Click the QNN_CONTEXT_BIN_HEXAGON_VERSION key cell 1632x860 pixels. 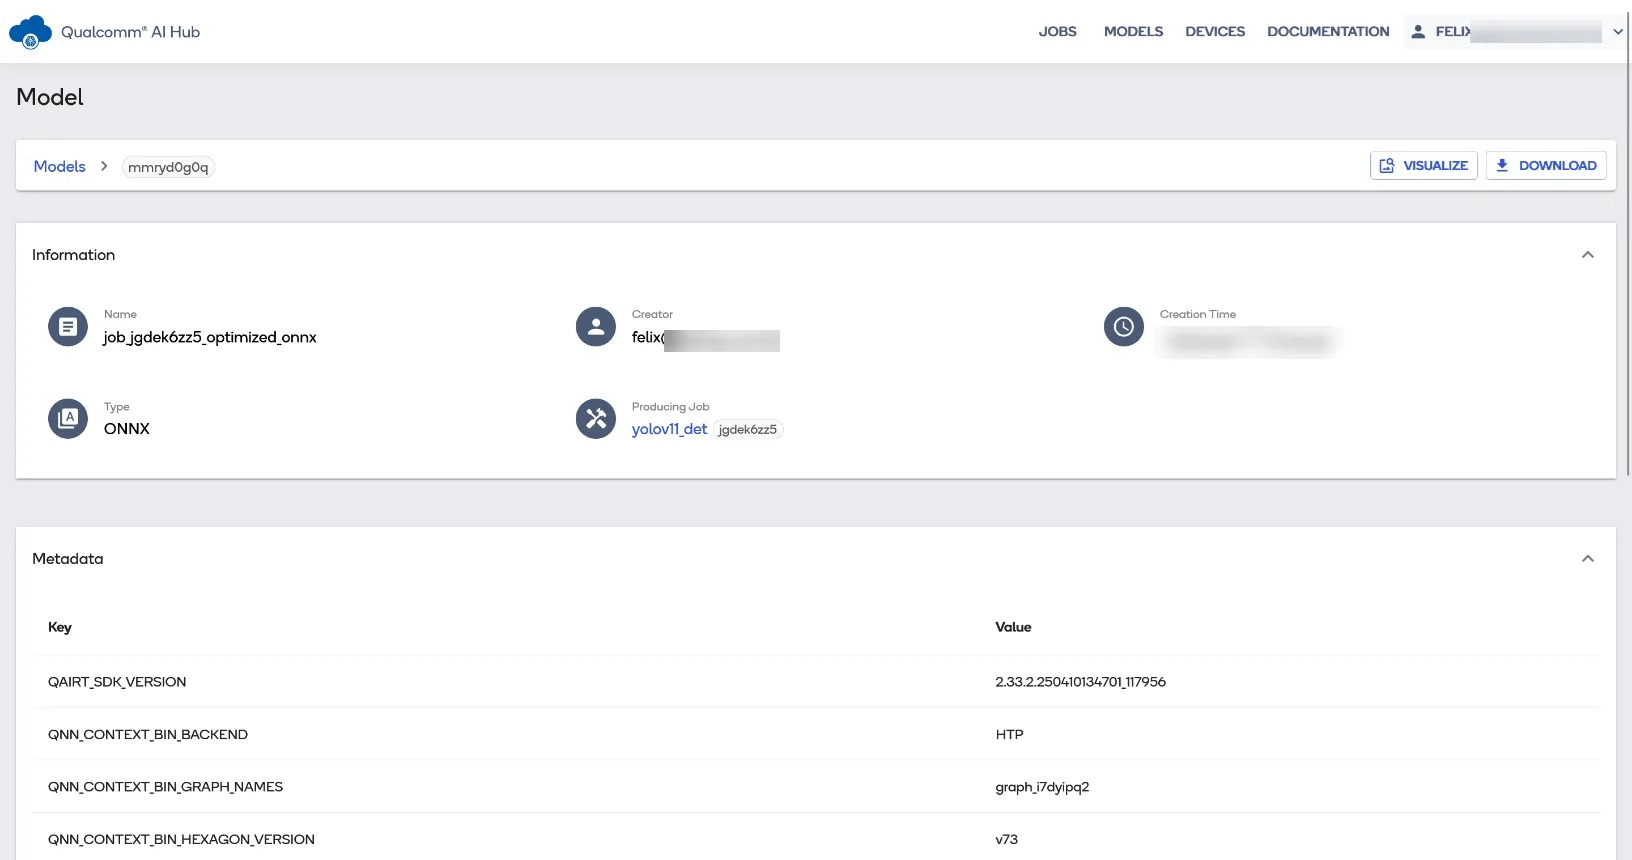pyautogui.click(x=181, y=840)
